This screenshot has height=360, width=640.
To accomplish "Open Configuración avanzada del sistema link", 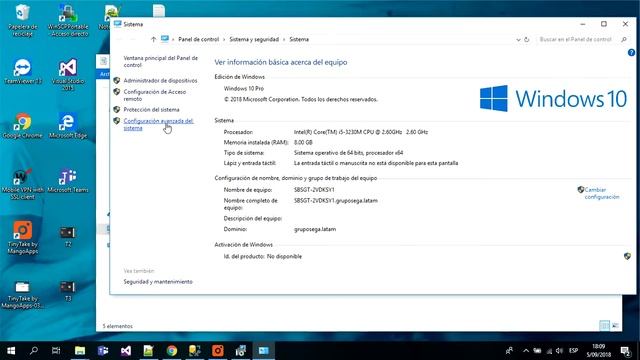I will pyautogui.click(x=158, y=124).
